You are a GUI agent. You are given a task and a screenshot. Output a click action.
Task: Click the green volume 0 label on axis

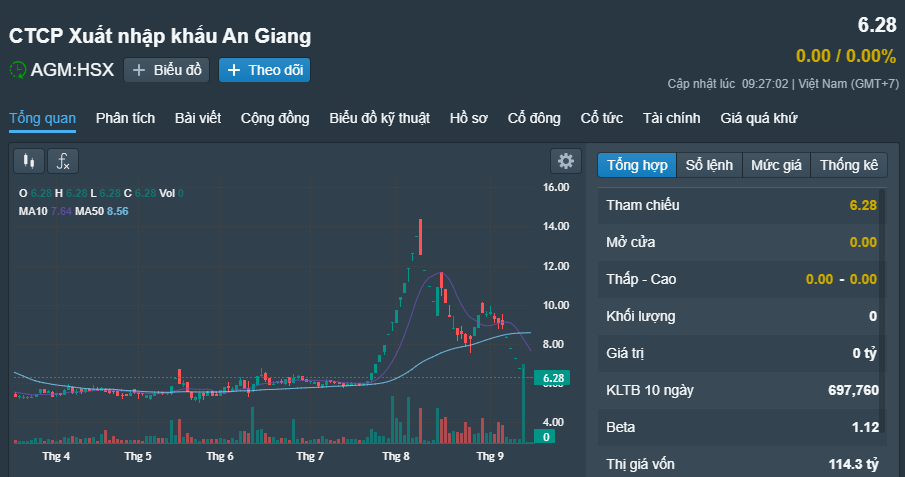[x=545, y=437]
